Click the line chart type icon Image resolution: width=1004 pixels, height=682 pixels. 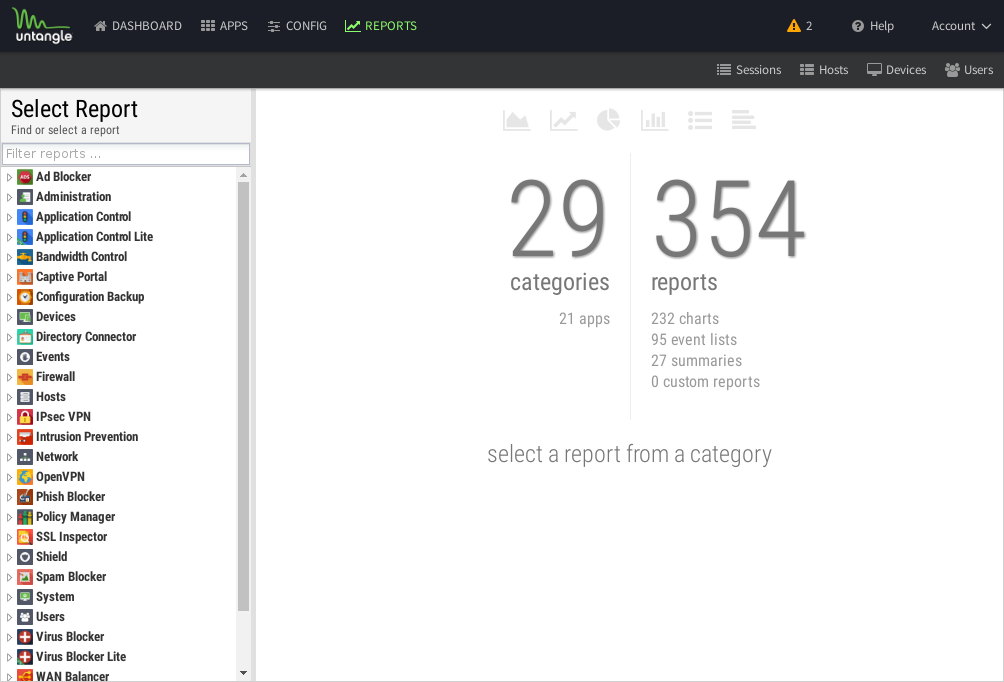(x=563, y=120)
